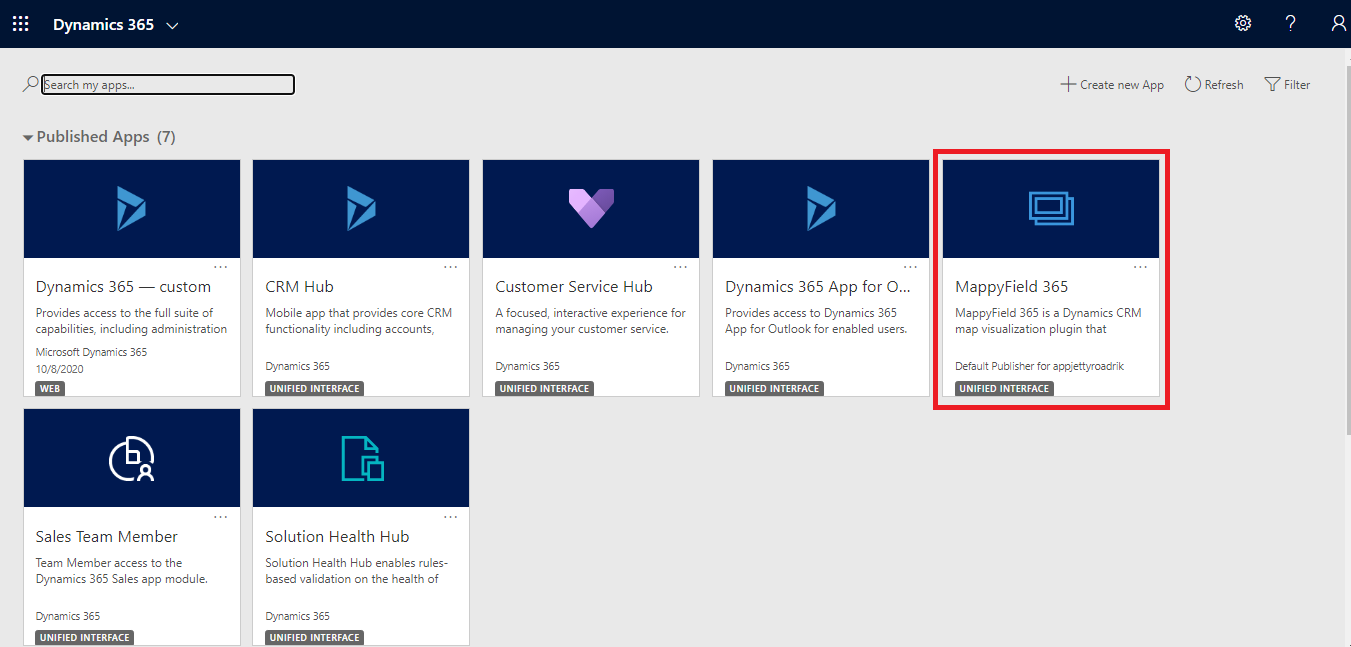Open more options for CRM Hub tile
1351x647 pixels.
click(451, 267)
